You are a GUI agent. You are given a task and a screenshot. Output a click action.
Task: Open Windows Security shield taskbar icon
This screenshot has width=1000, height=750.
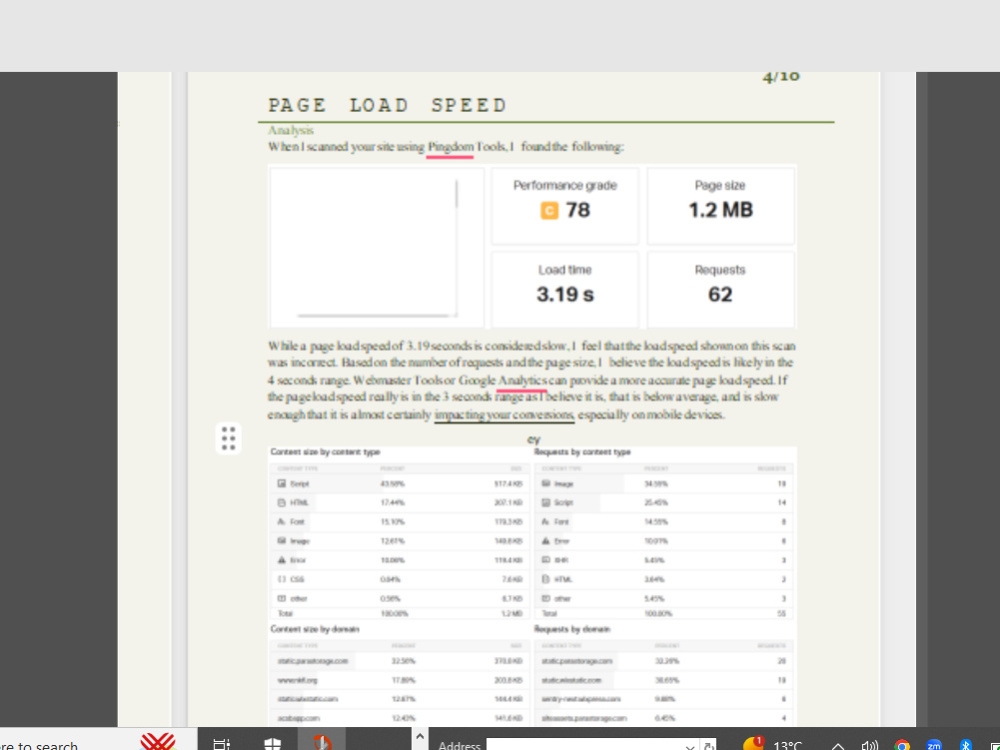pos(272,743)
